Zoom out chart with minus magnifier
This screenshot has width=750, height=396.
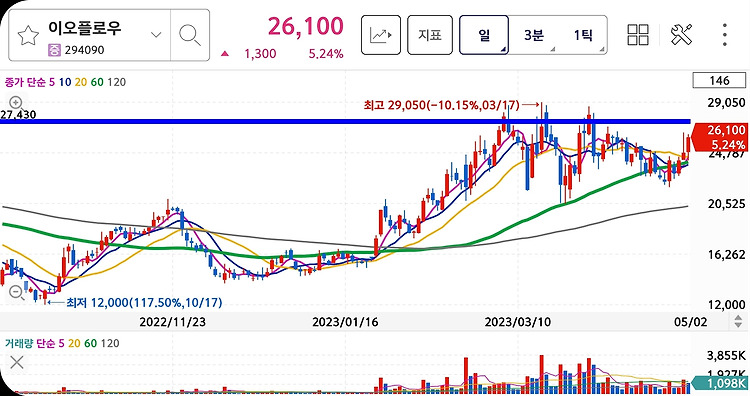(17, 292)
